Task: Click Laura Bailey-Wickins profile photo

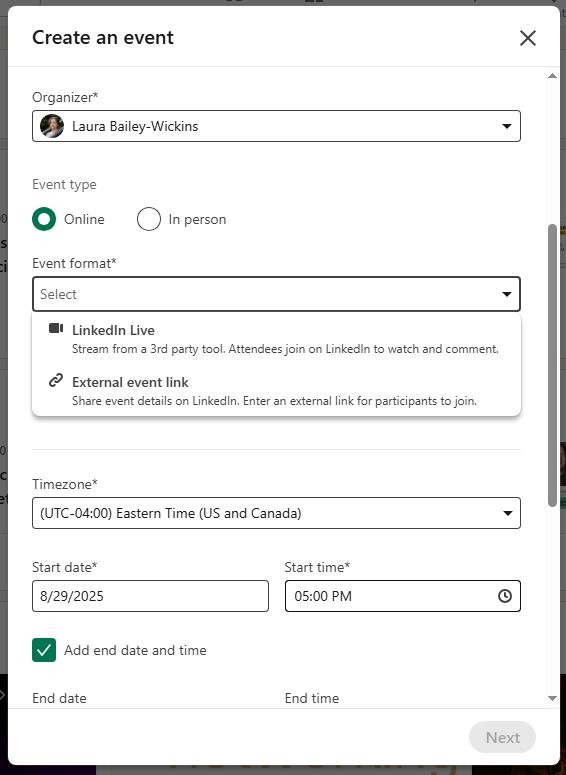Action: [52, 126]
